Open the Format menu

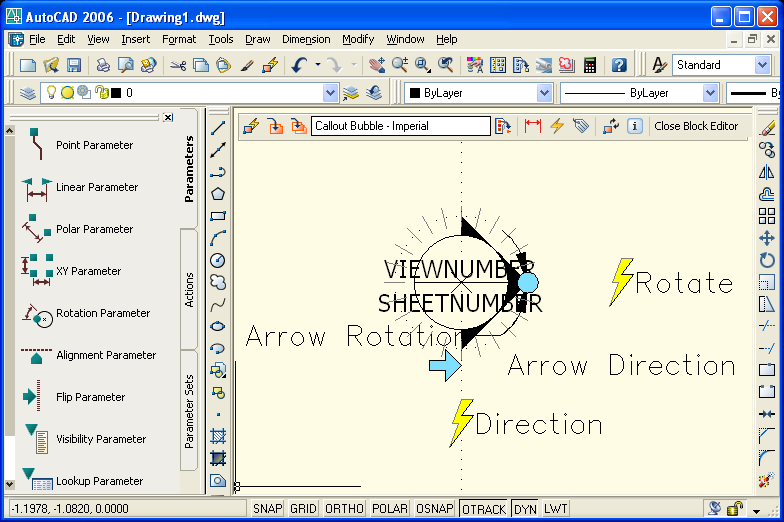click(x=178, y=39)
